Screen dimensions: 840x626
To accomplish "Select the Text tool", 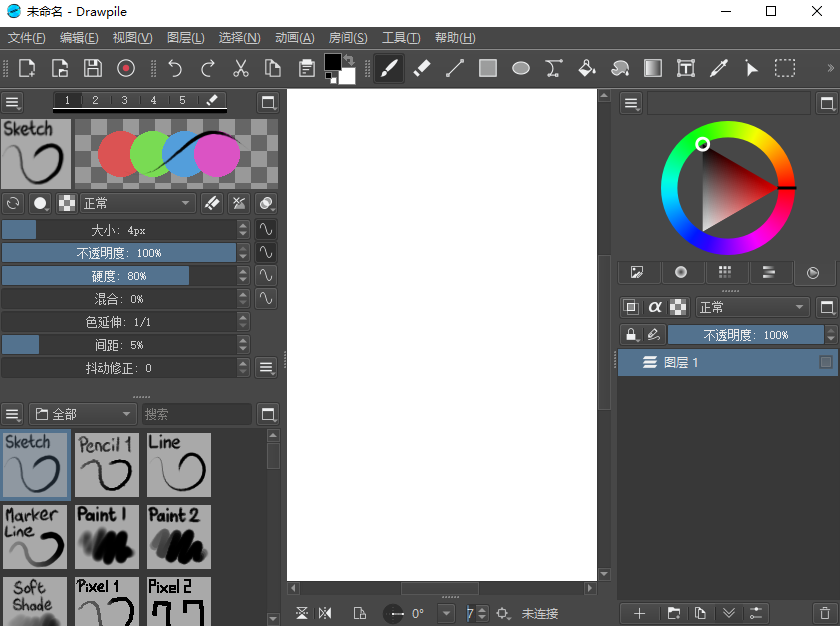I will [x=686, y=69].
